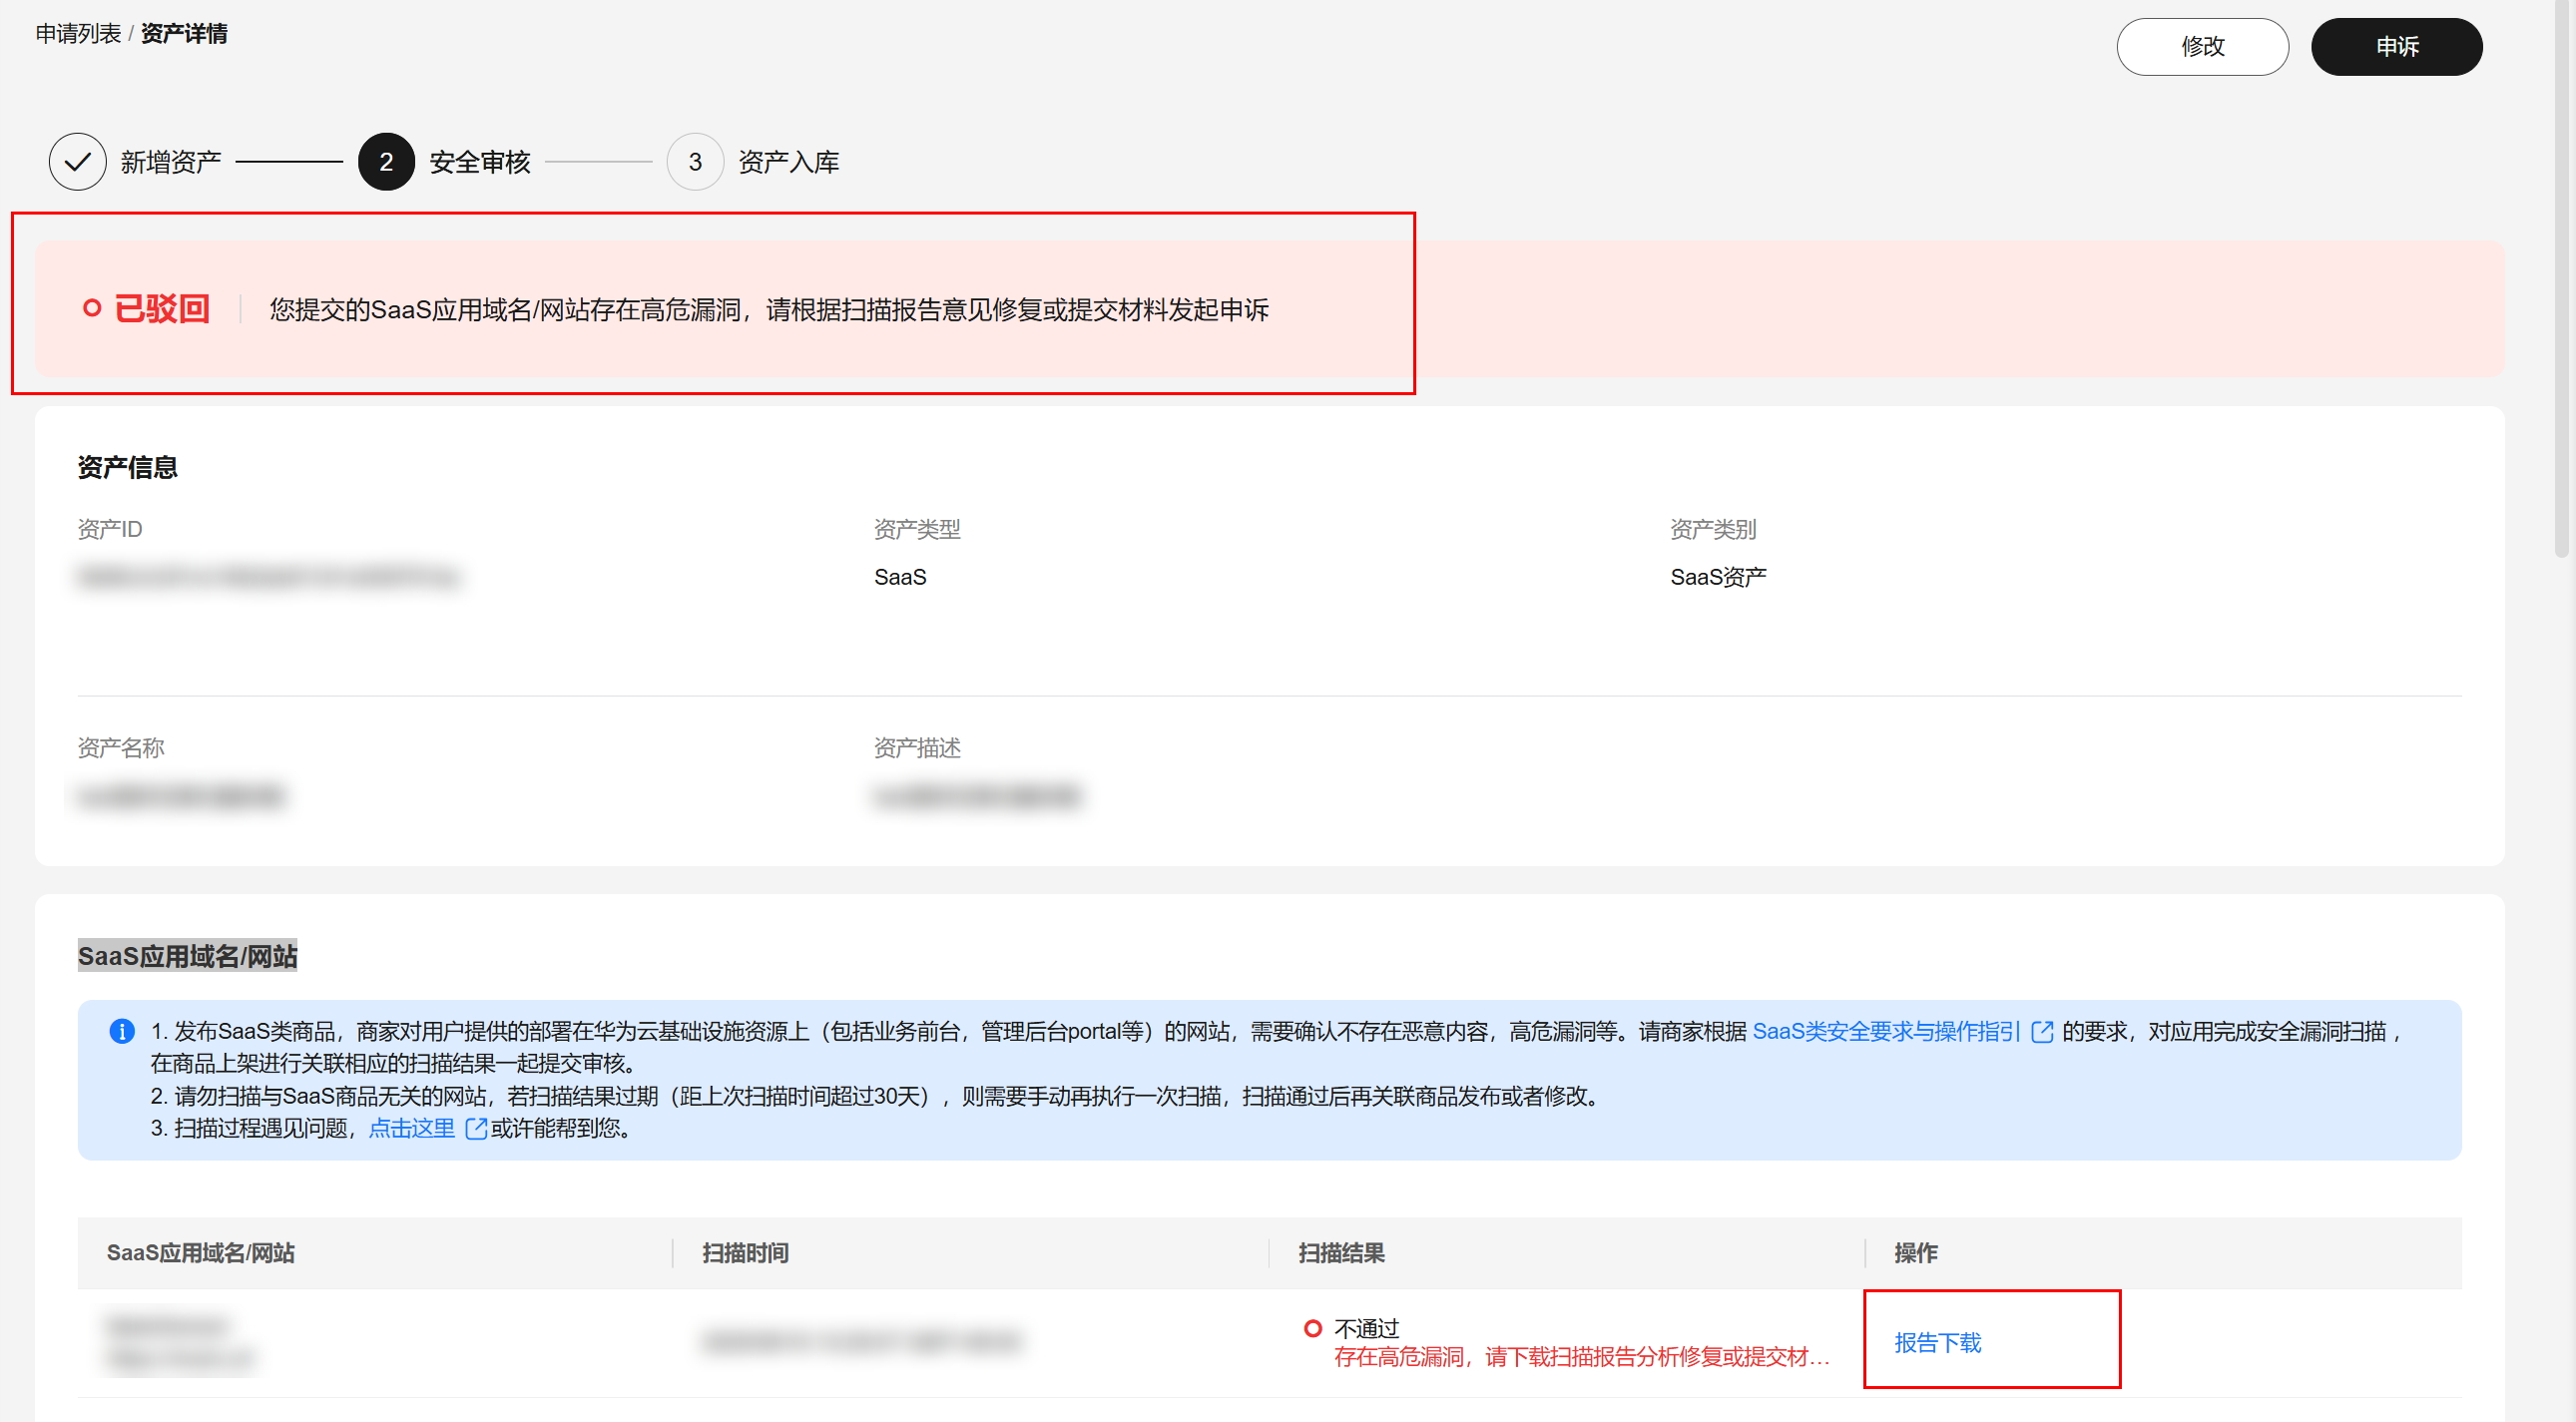Click the red 不通过 status circle in scan results
This screenshot has width=2576, height=1422.
coord(1313,1328)
